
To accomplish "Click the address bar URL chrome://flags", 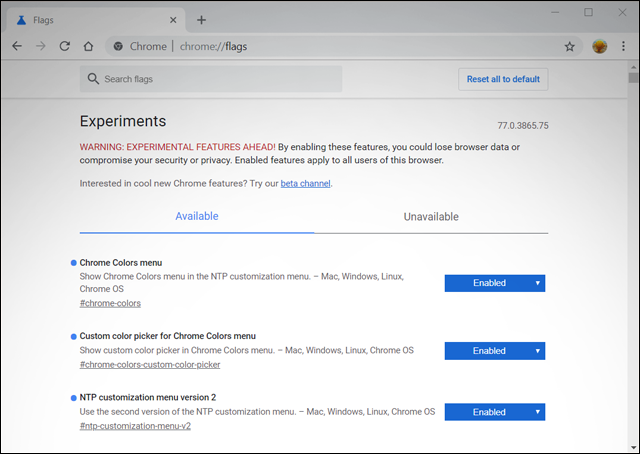I will click(213, 47).
